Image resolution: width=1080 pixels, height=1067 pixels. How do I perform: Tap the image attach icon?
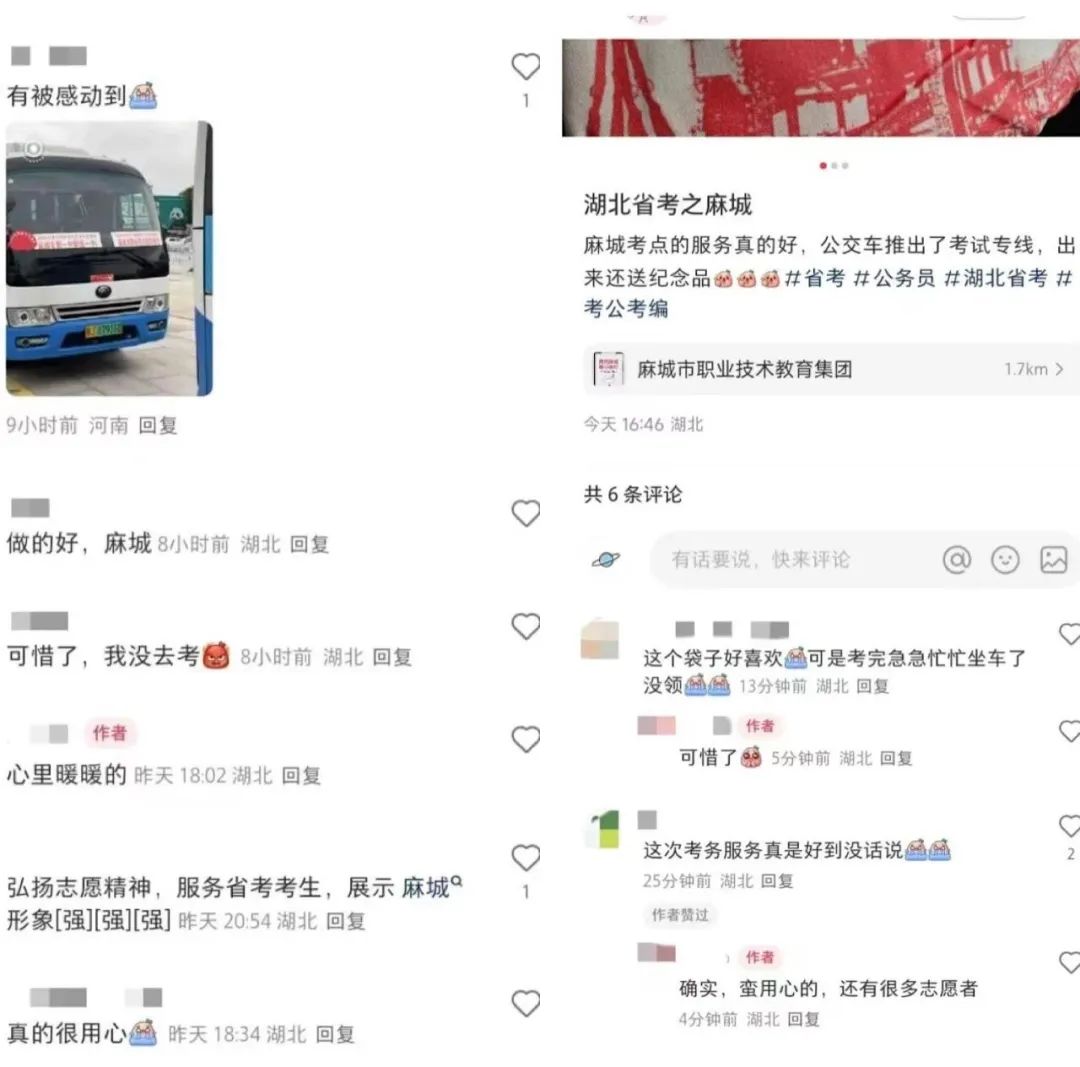point(1053,559)
